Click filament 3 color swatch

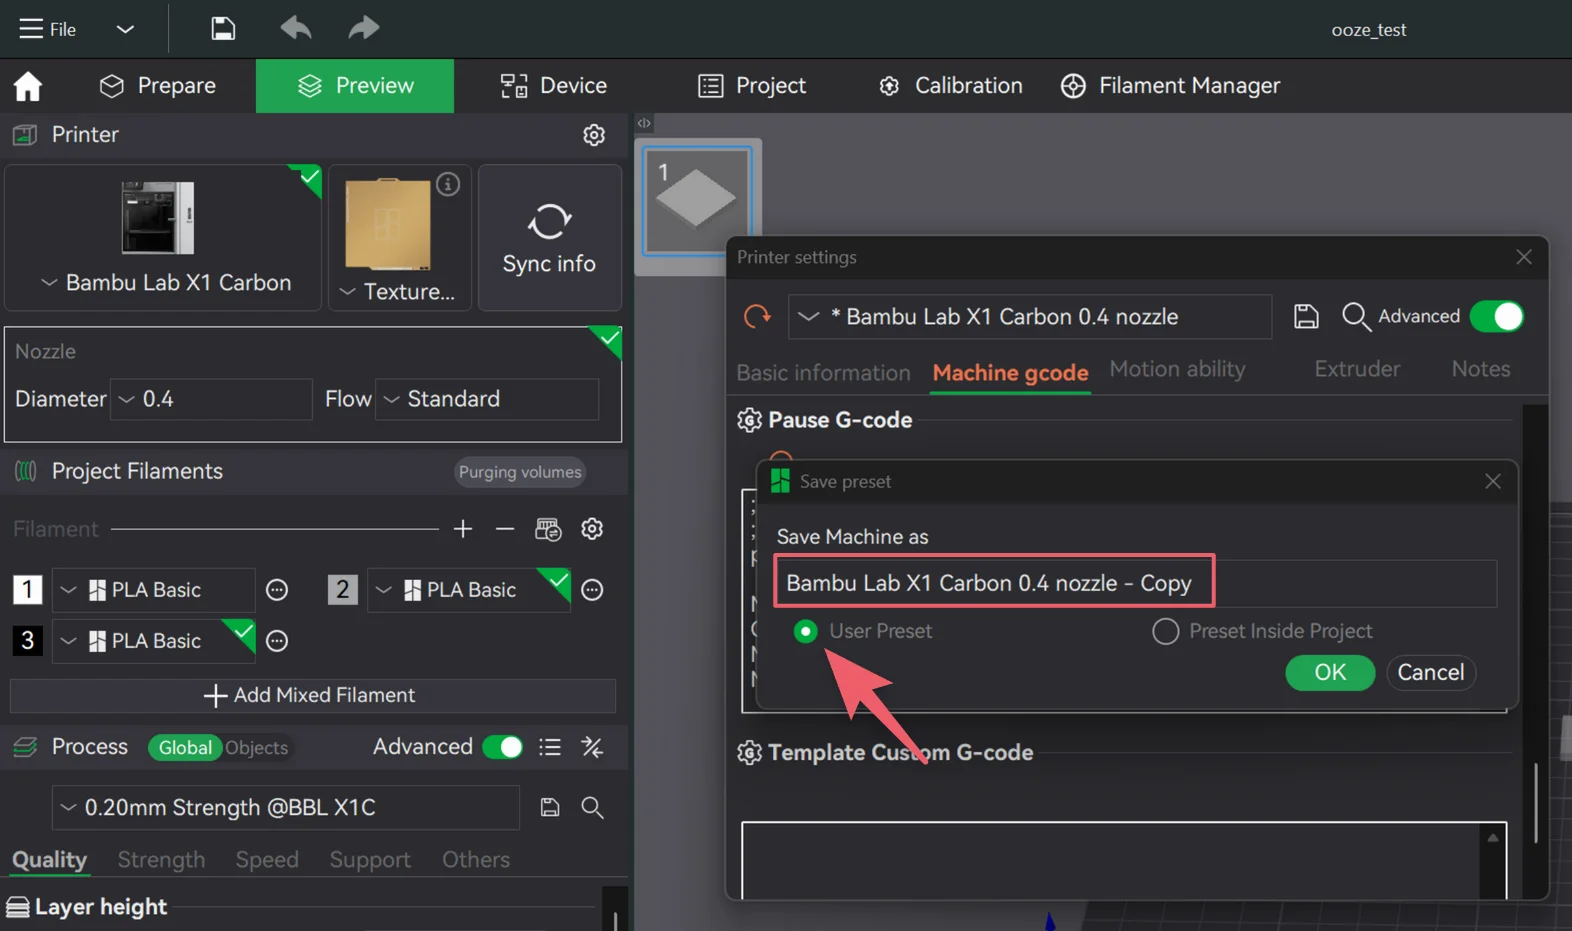tap(27, 641)
